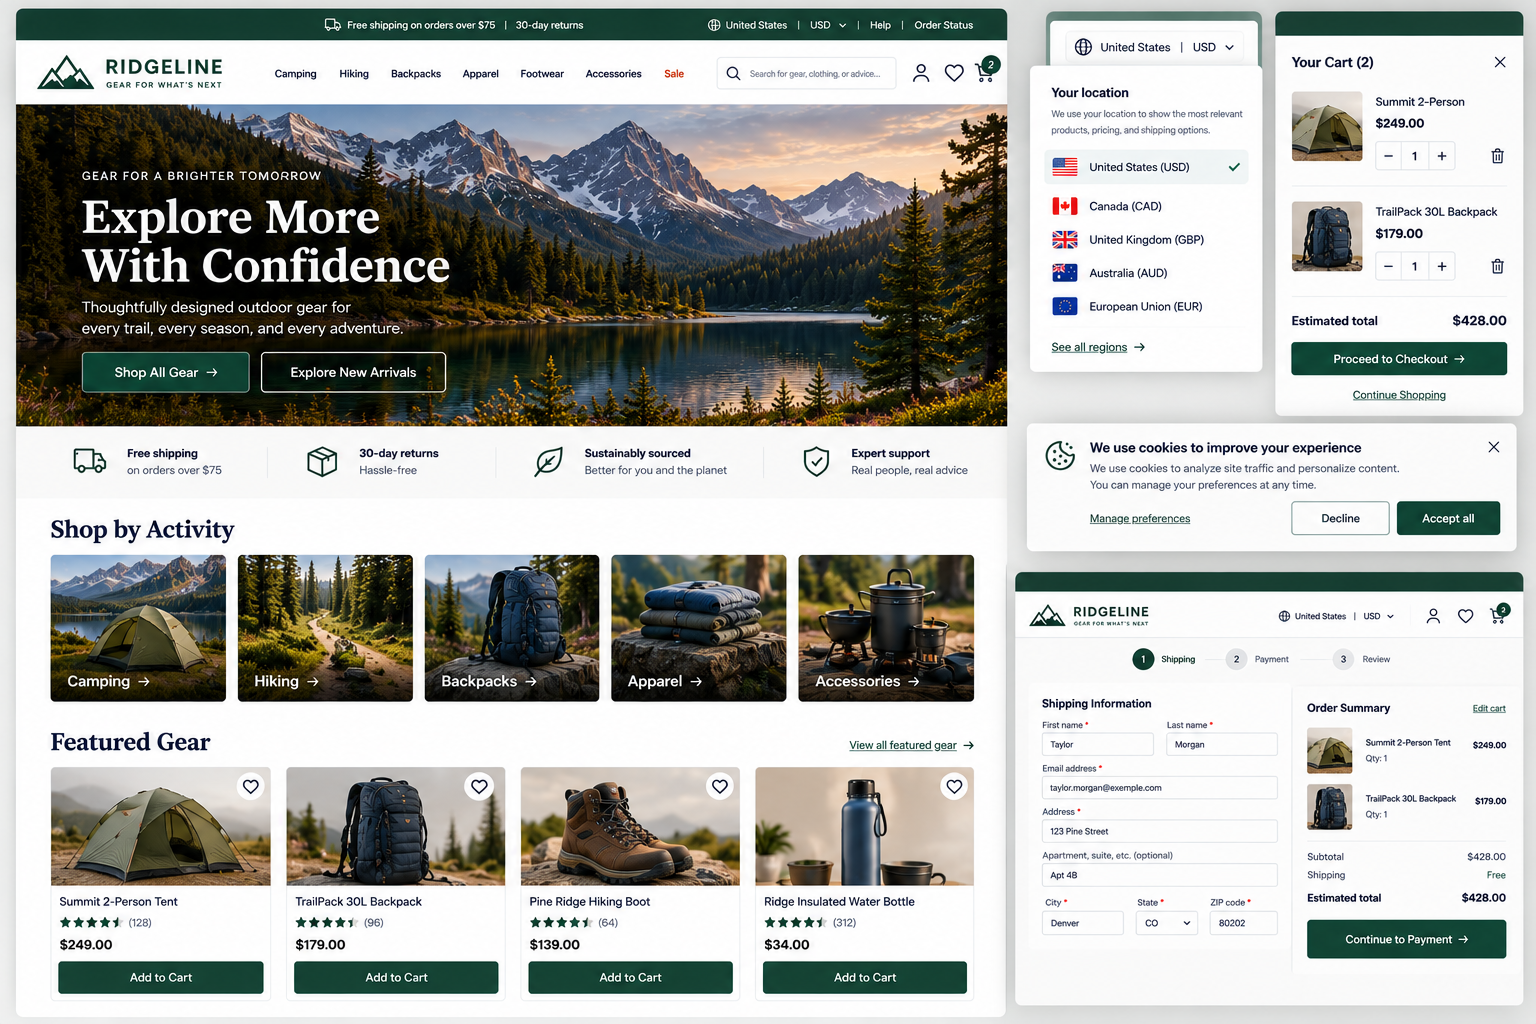1536x1024 pixels.
Task: Click Shop All Gear button
Action: (165, 372)
